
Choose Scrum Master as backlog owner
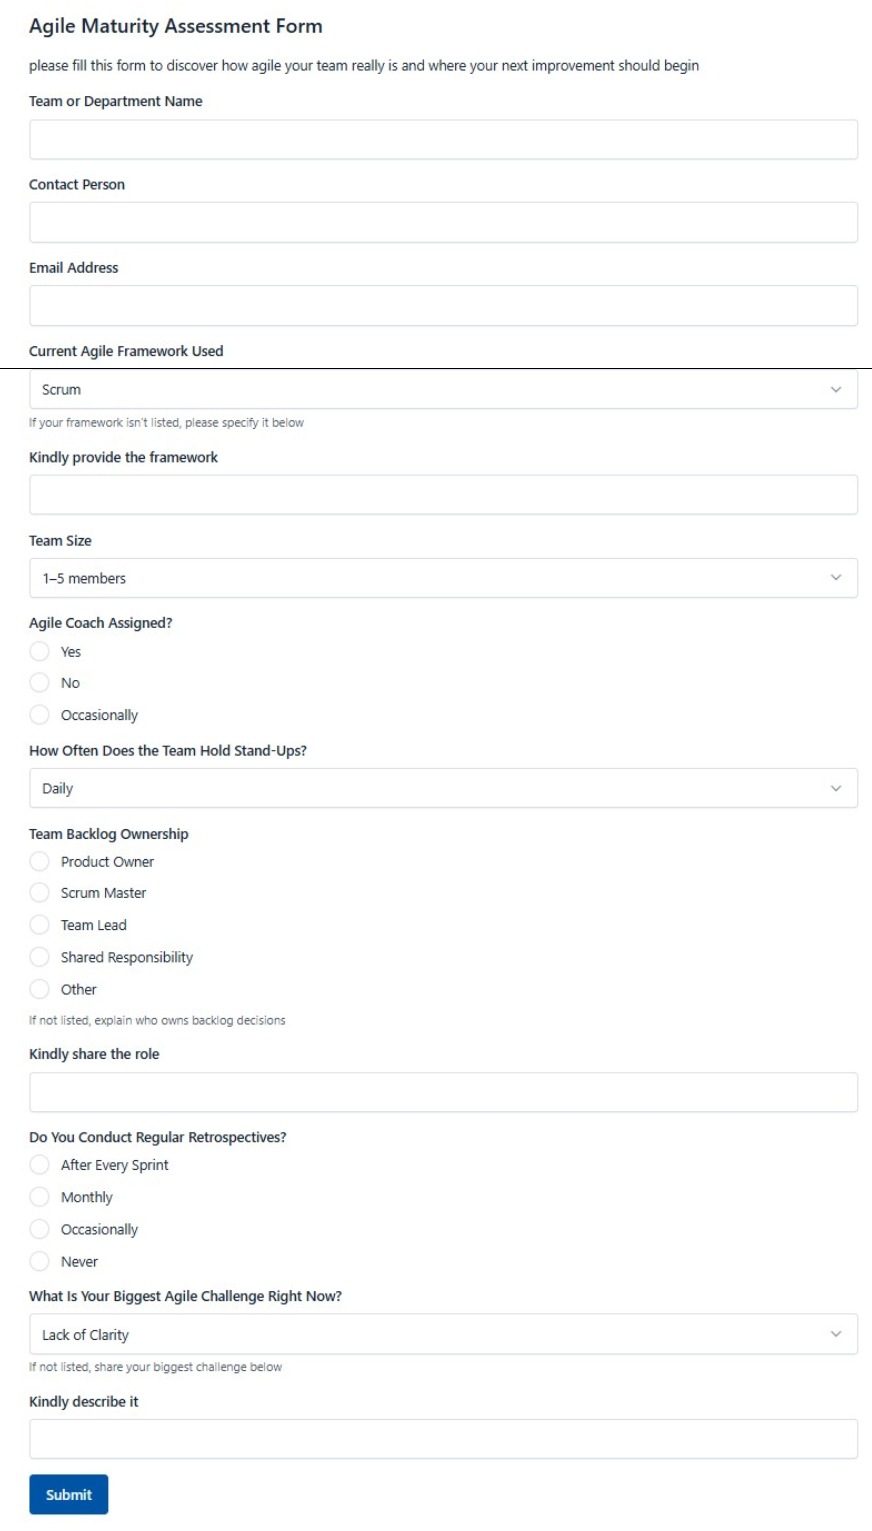[x=40, y=892]
